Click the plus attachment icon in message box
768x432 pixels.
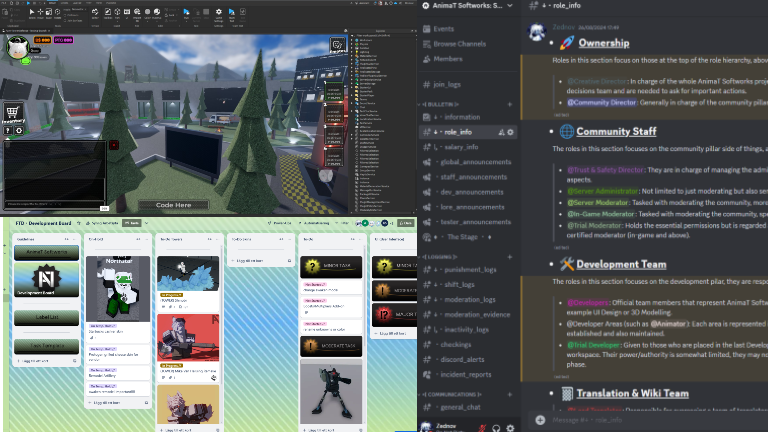[540, 420]
